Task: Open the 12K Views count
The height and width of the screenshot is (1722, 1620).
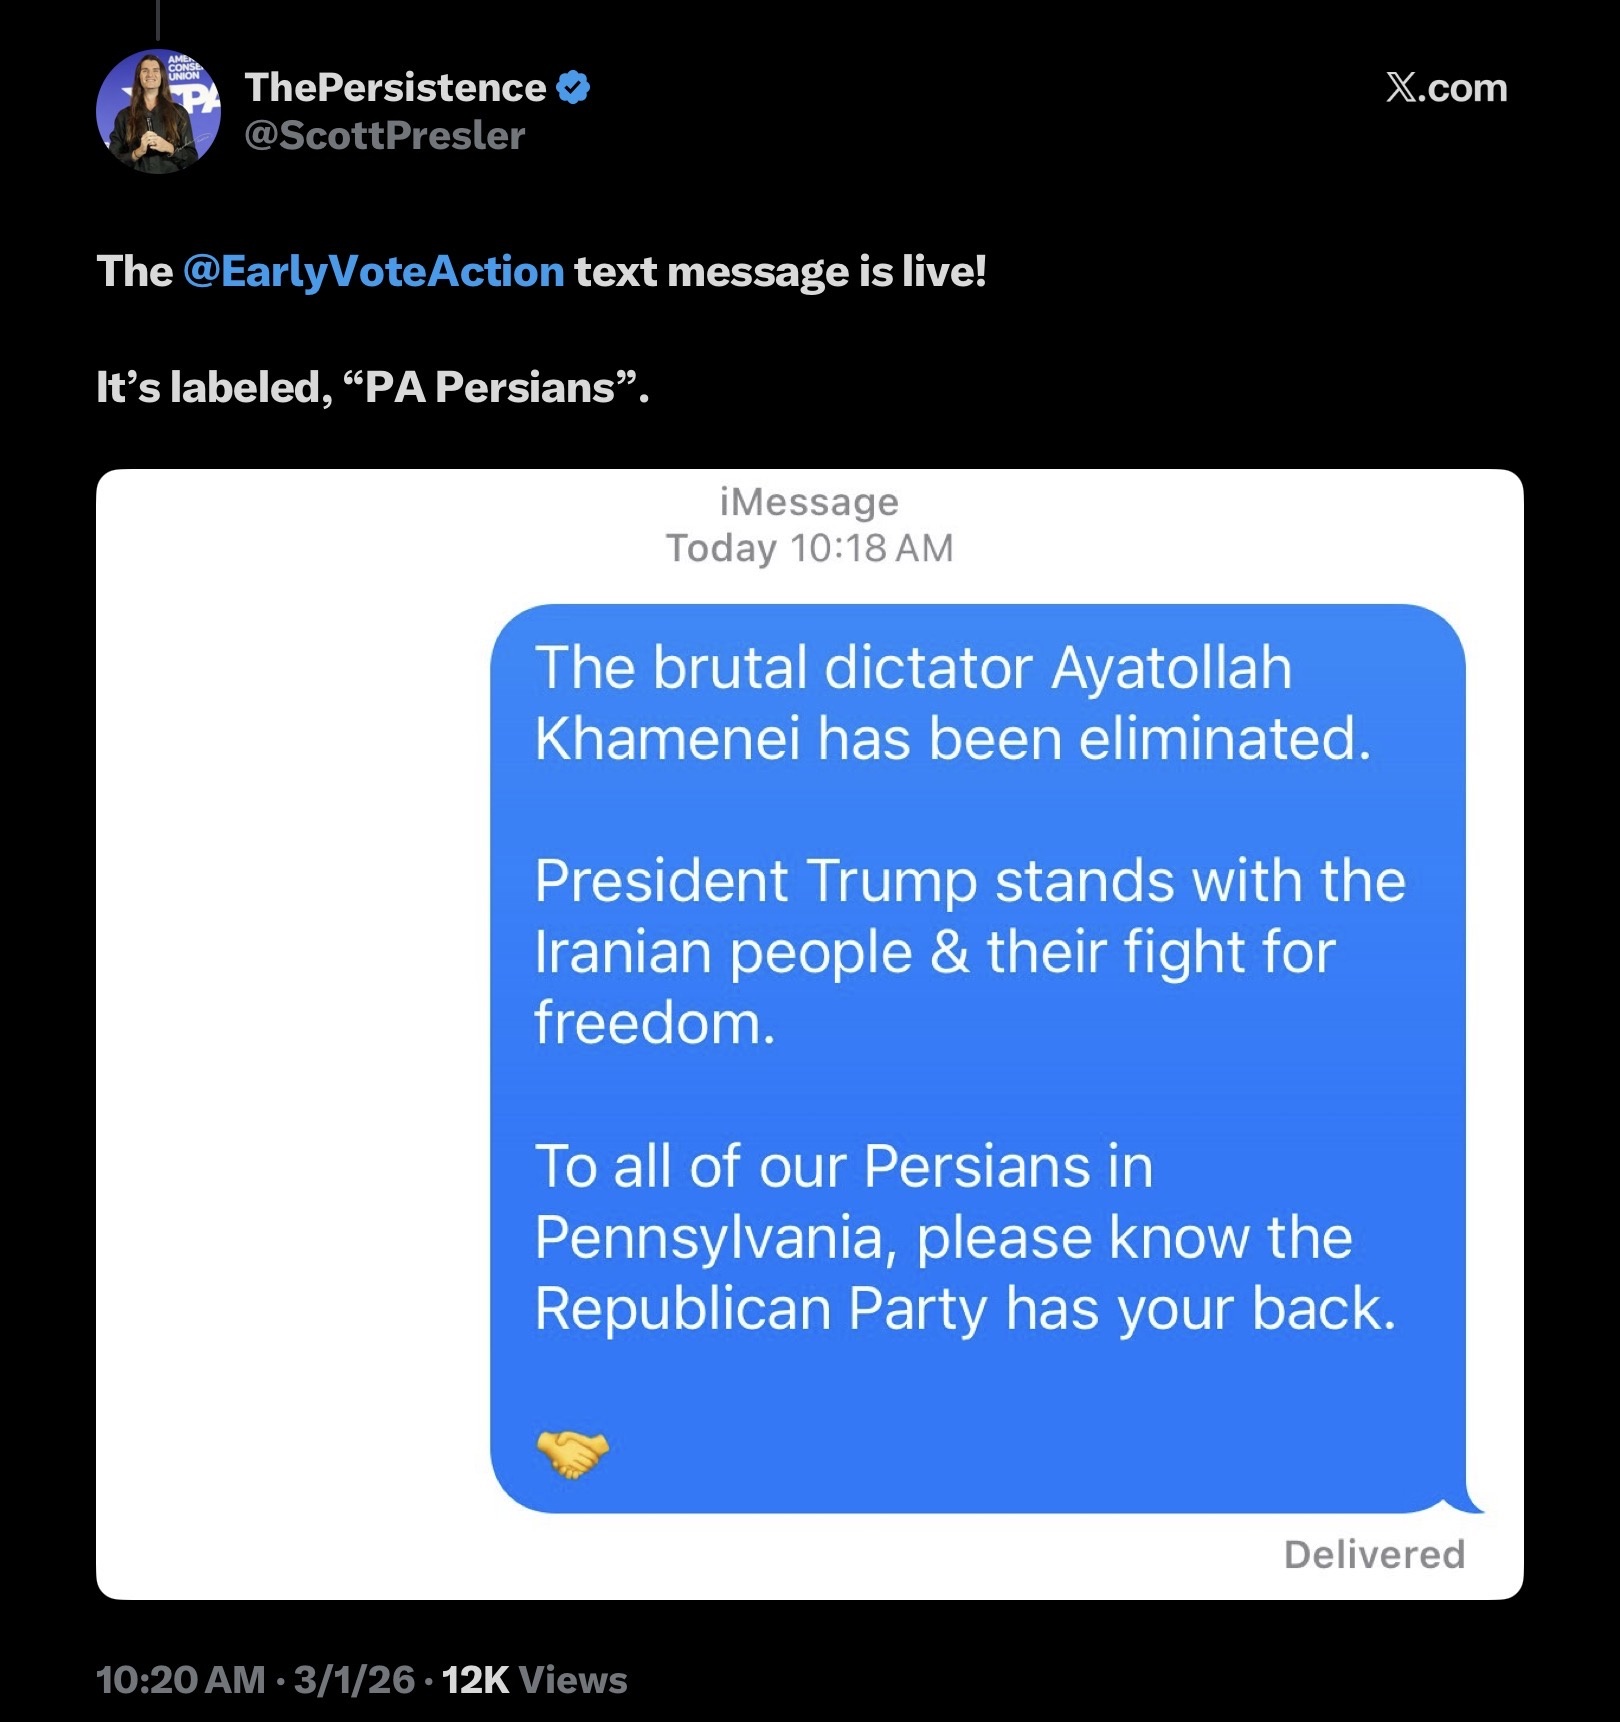Action: pyautogui.click(x=534, y=1680)
